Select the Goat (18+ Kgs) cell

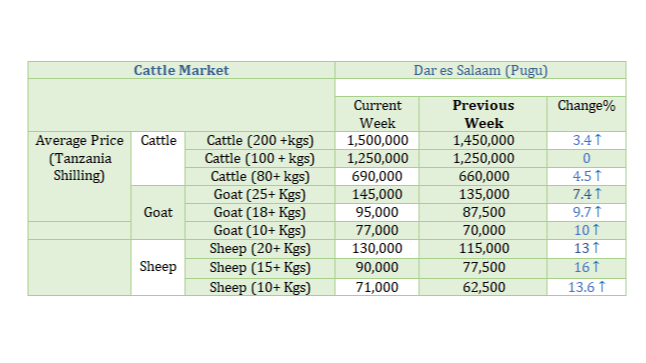click(260, 213)
